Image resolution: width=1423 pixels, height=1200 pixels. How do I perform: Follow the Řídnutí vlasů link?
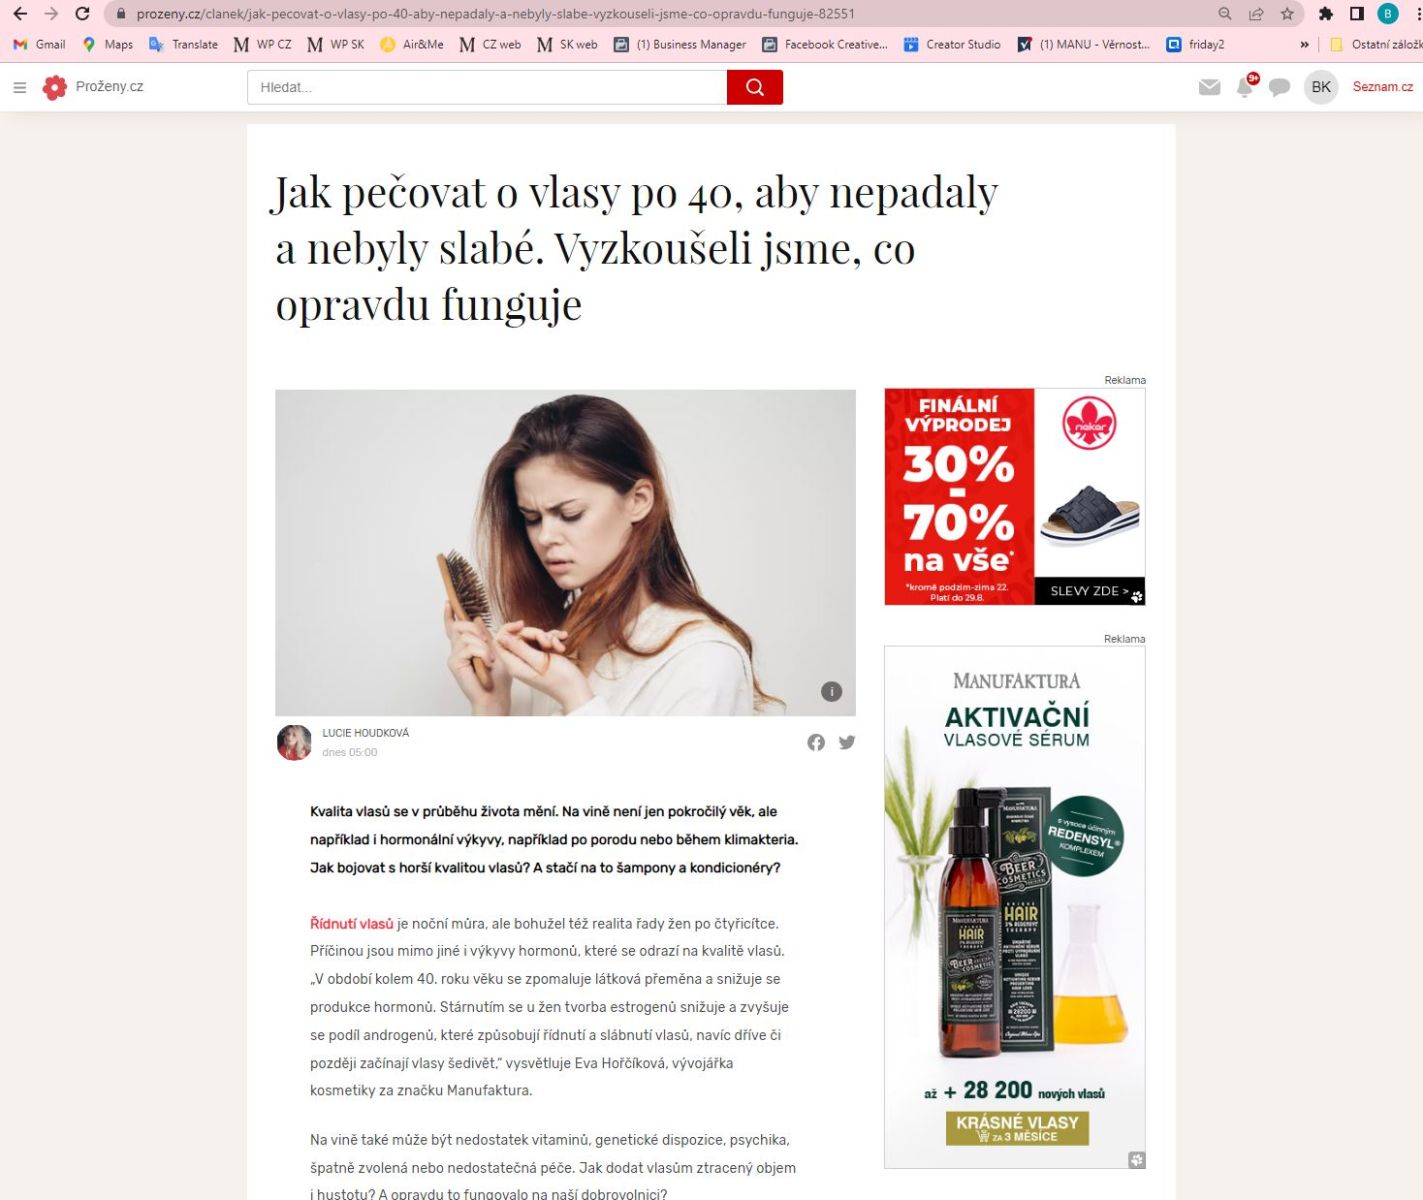tap(352, 924)
